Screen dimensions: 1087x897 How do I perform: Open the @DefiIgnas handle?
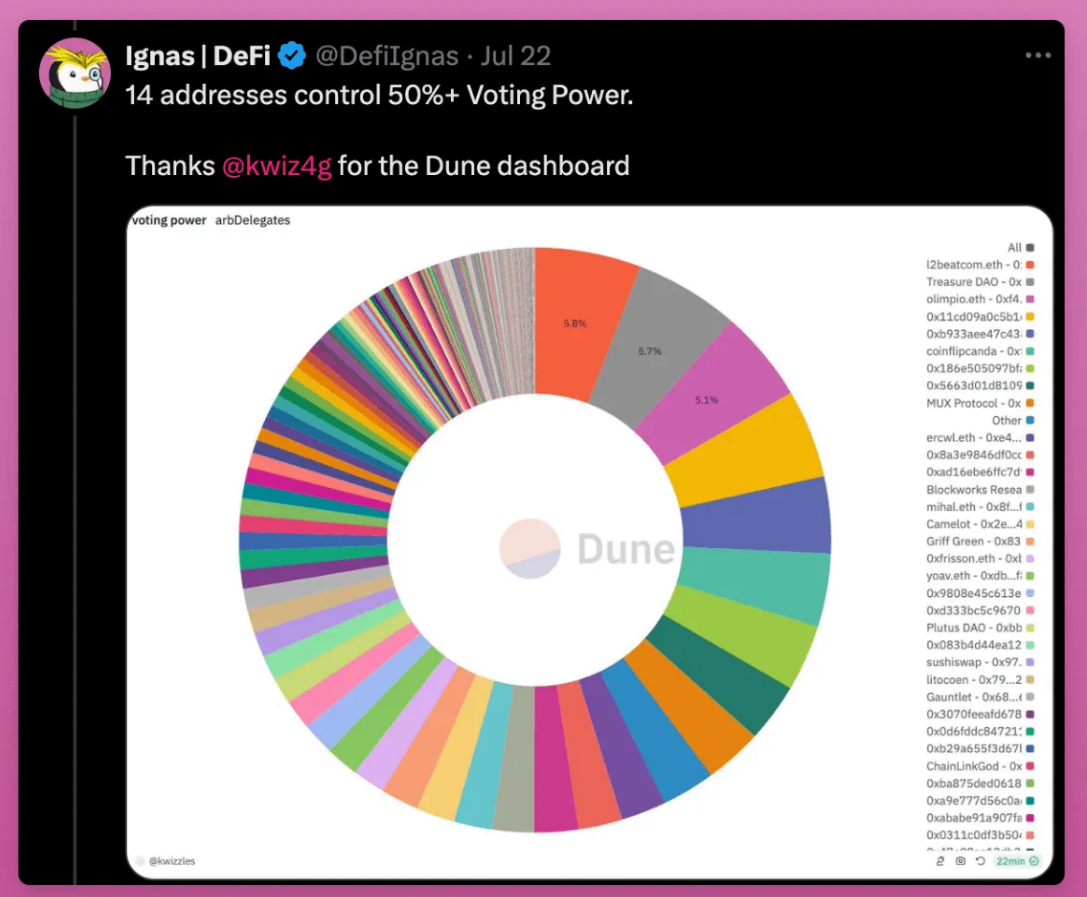pyautogui.click(x=387, y=56)
